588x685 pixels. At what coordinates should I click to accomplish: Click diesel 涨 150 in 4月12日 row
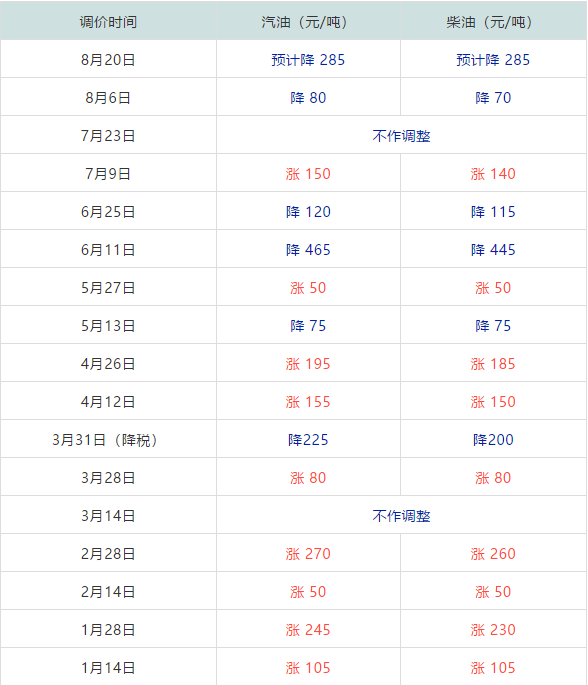(493, 402)
